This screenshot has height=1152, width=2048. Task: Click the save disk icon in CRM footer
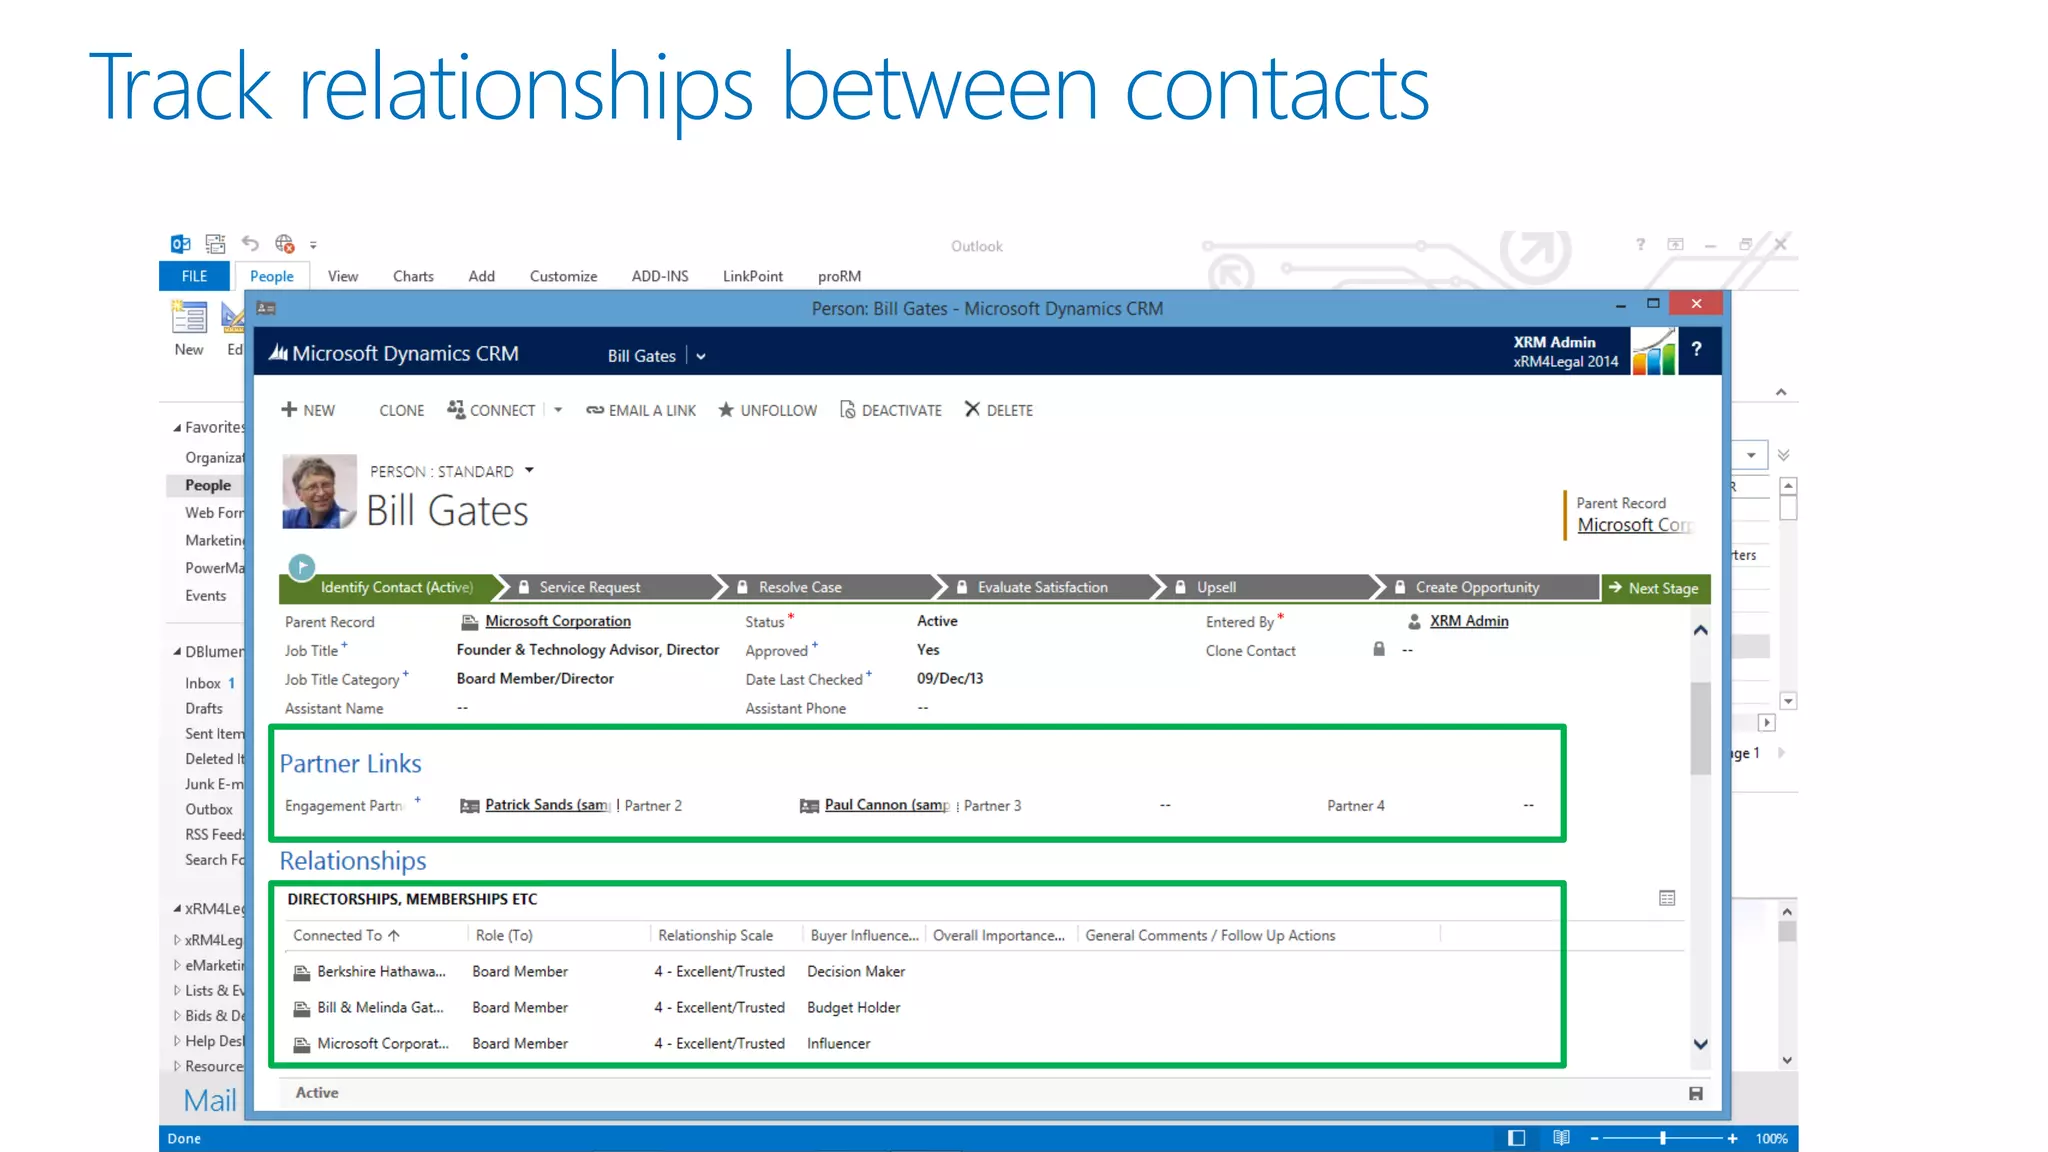click(1695, 1093)
